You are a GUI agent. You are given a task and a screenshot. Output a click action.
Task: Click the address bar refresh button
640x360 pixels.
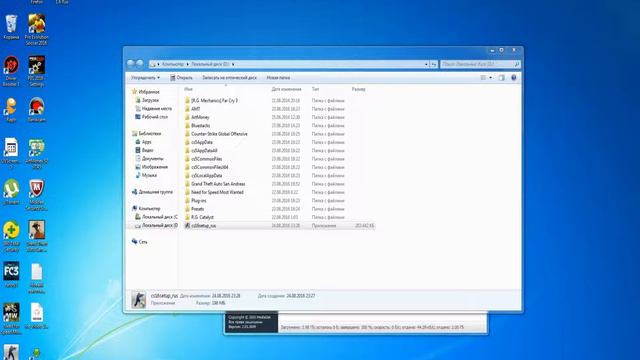433,64
